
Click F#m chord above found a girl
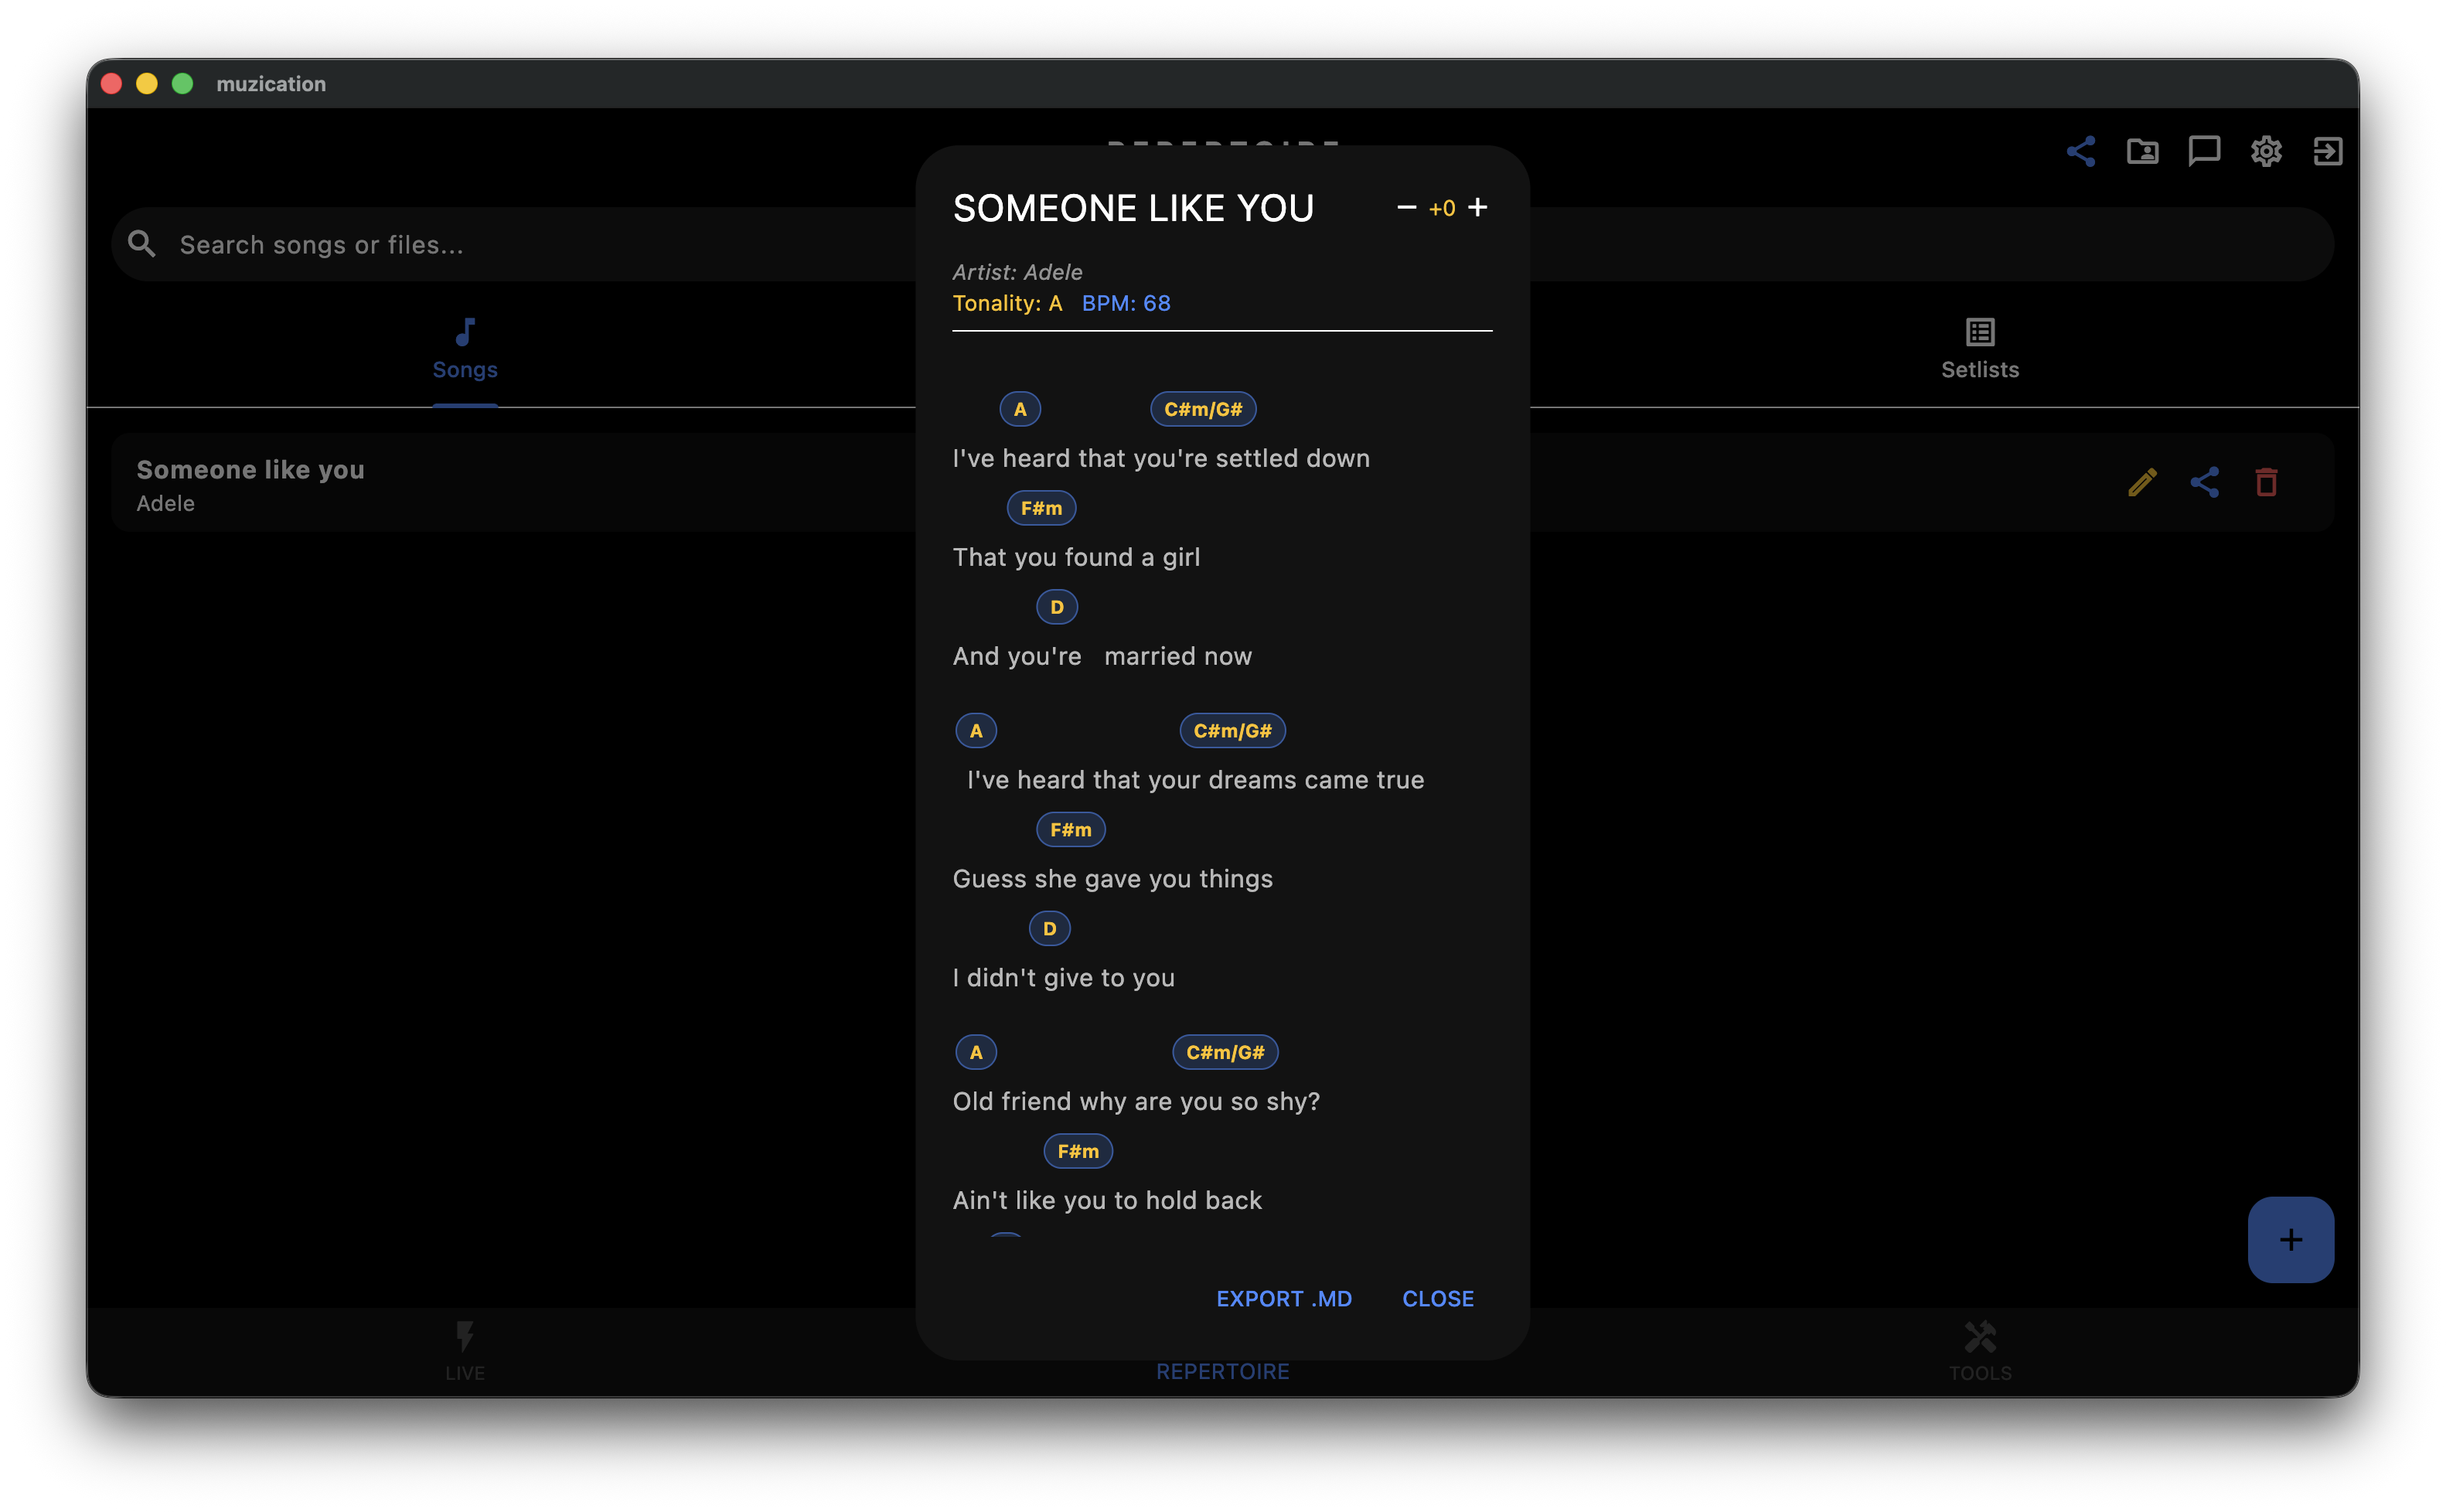click(1041, 508)
